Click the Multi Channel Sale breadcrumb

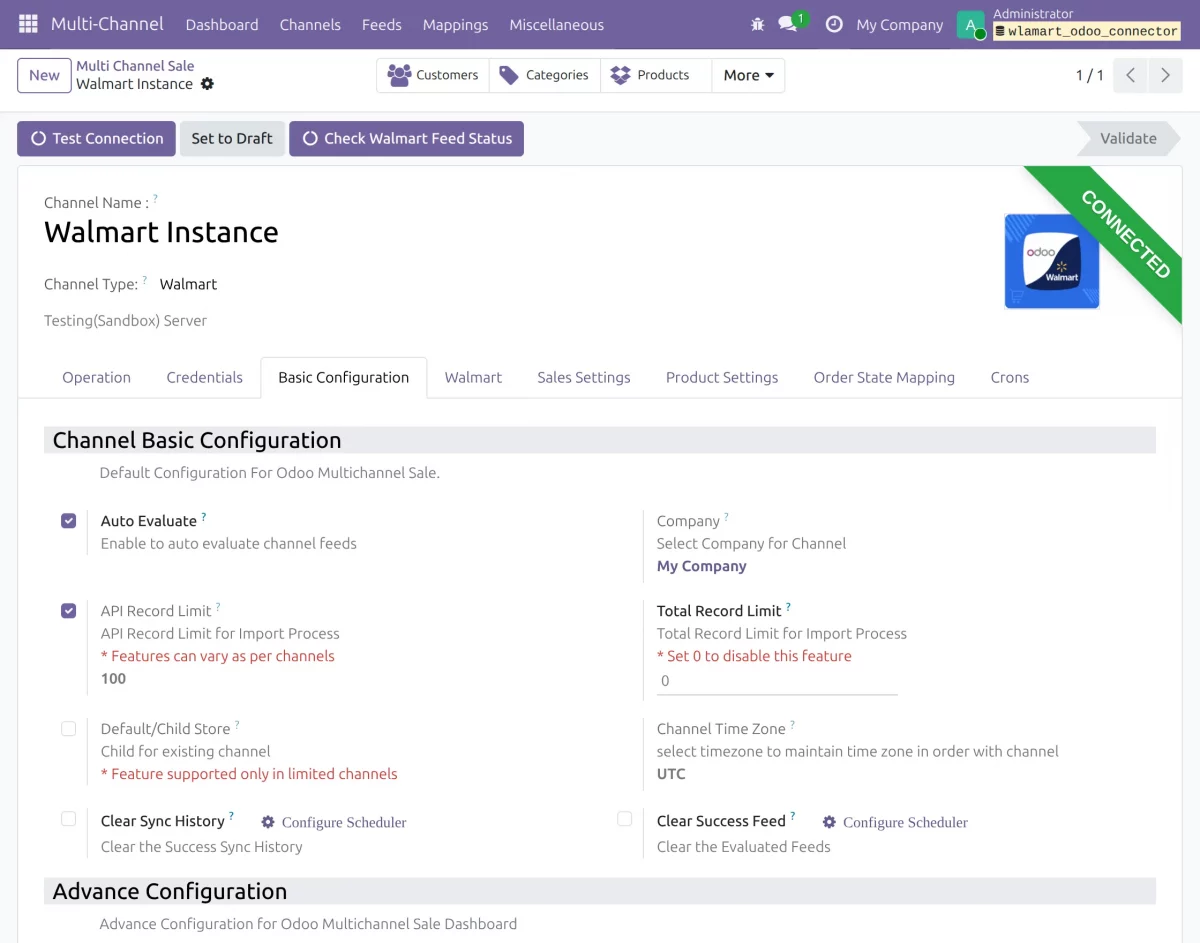[135, 66]
